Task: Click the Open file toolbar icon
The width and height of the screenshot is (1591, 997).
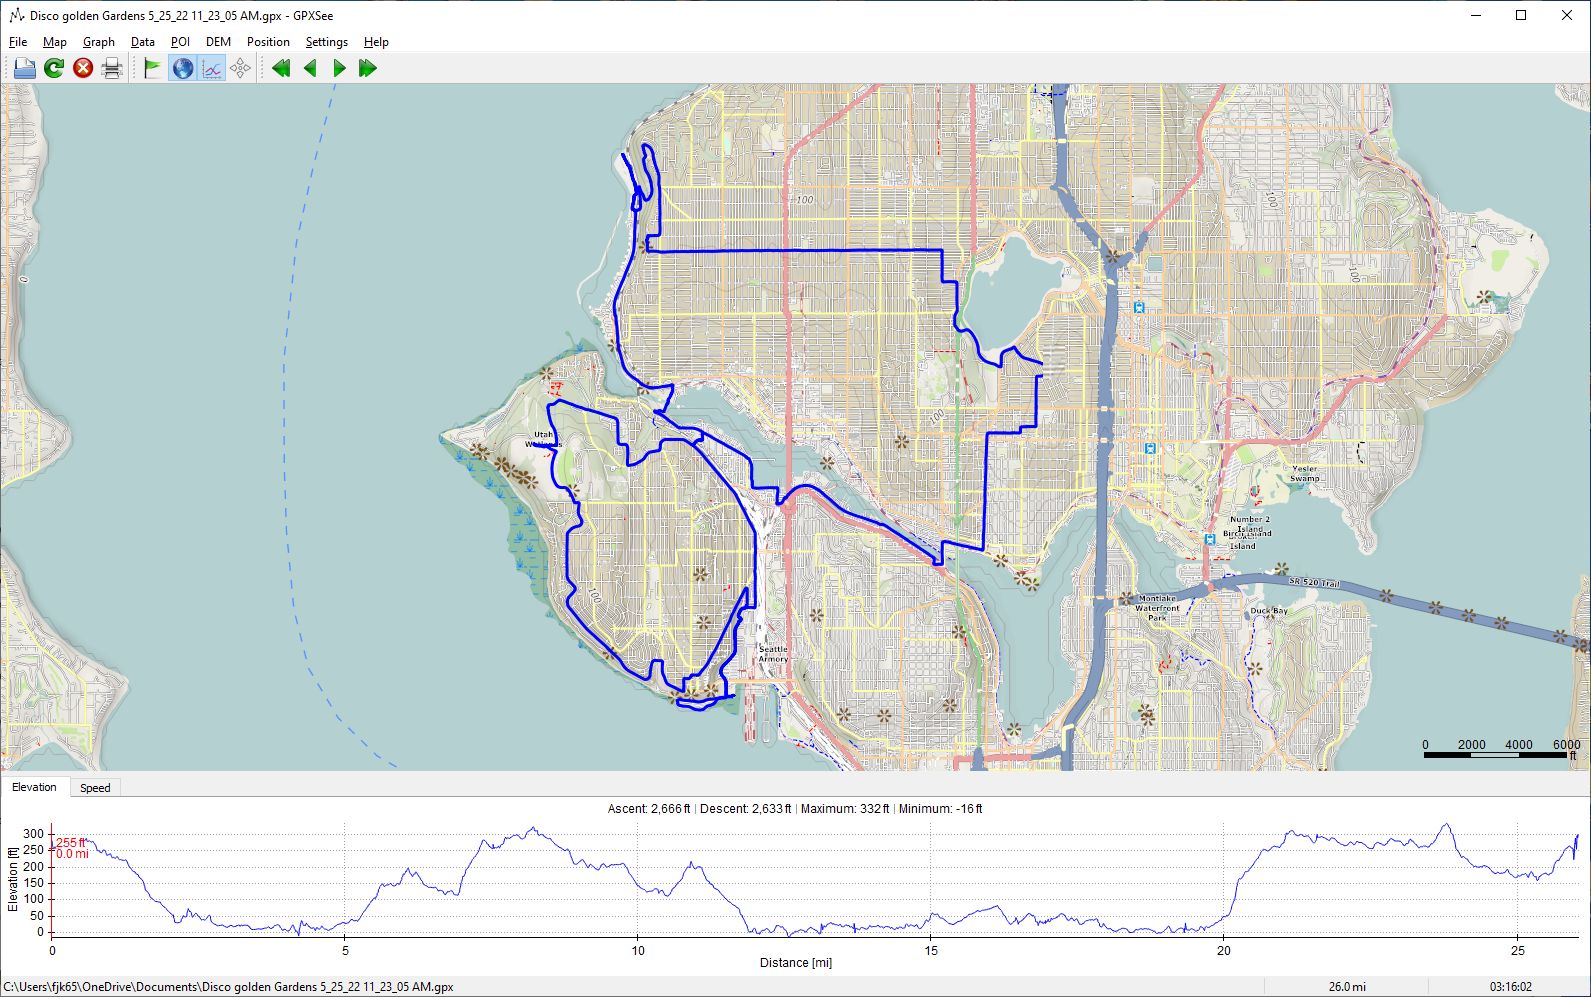Action: [x=24, y=68]
